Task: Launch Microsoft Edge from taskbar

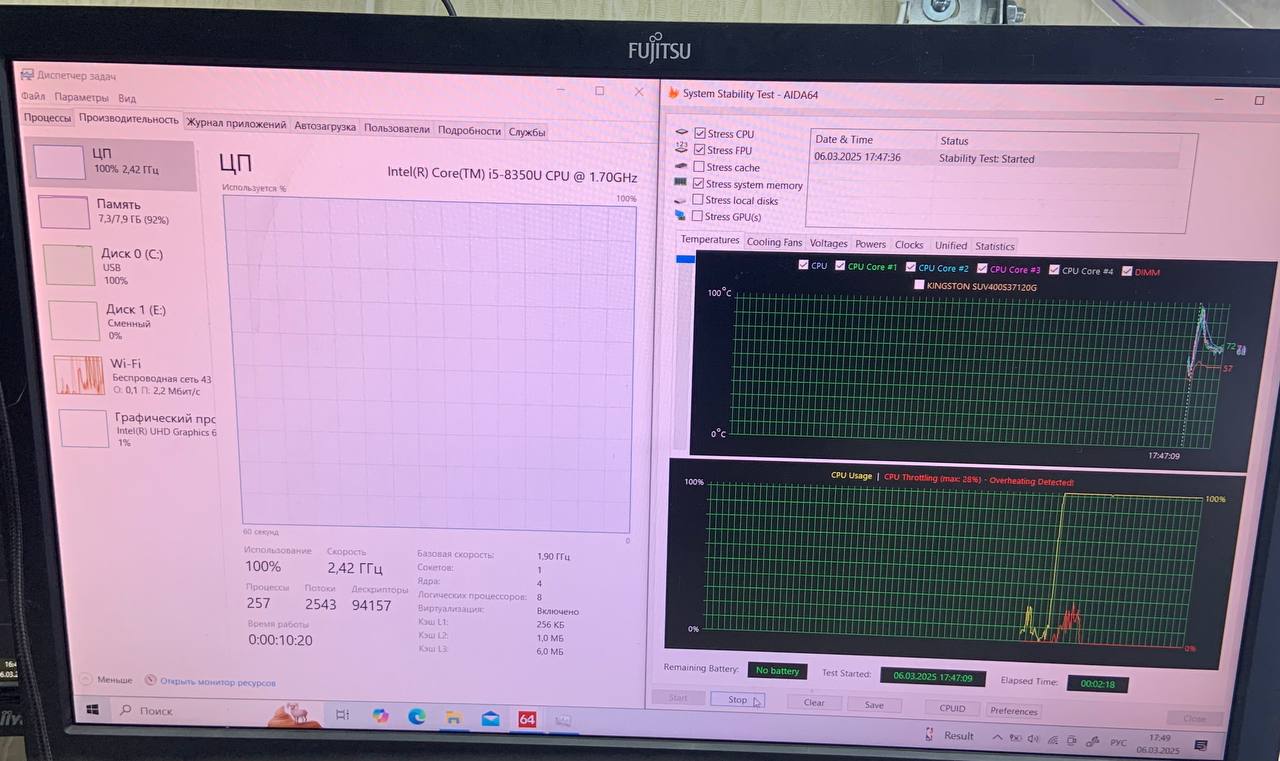Action: point(417,716)
